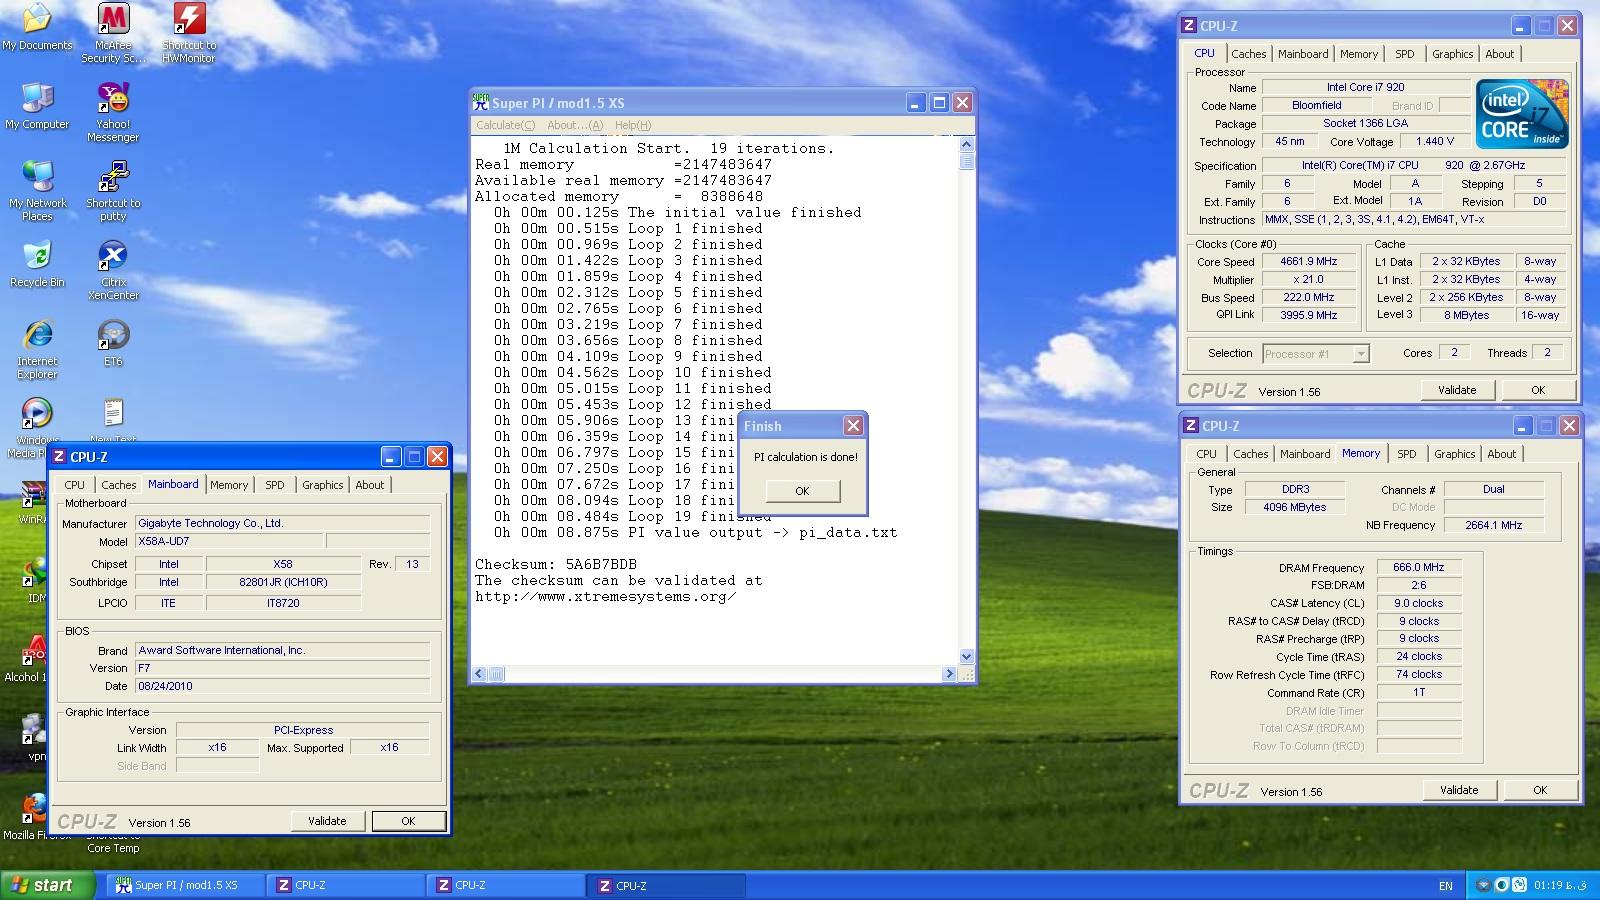Select CPU tab in CPU-Z Mainboard window
1600x900 pixels.
pyautogui.click(x=75, y=485)
